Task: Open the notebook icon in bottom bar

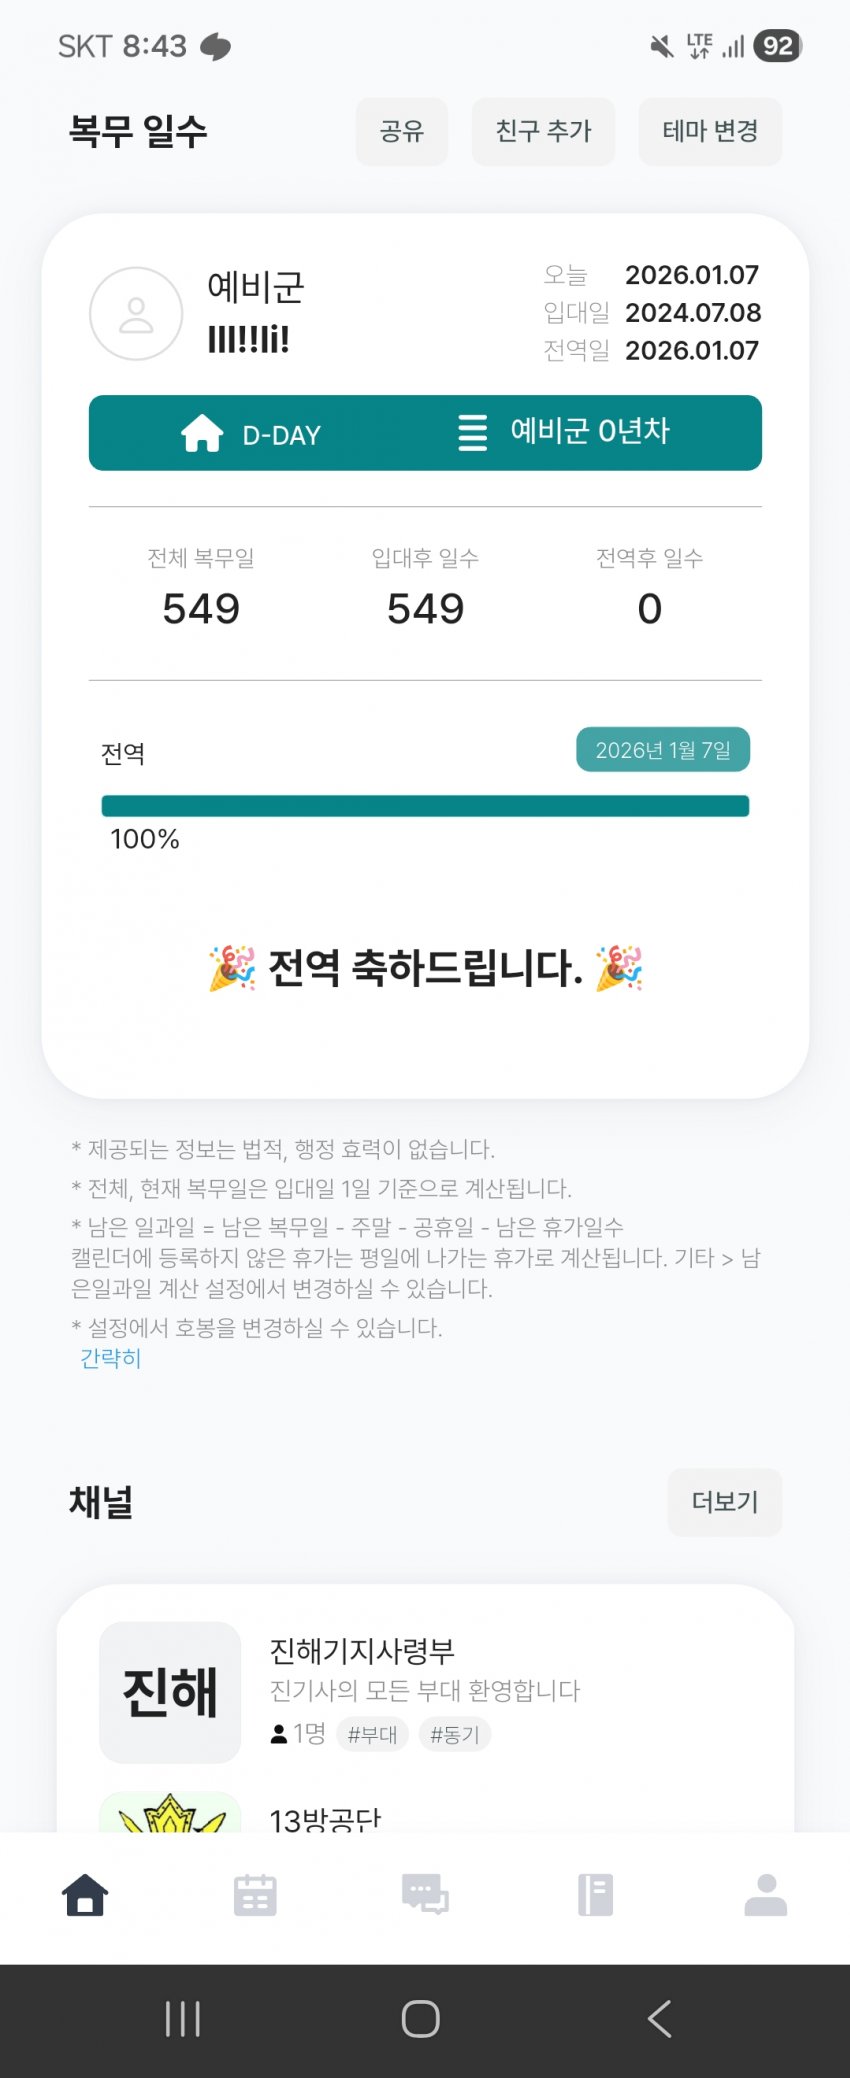Action: [x=595, y=1894]
